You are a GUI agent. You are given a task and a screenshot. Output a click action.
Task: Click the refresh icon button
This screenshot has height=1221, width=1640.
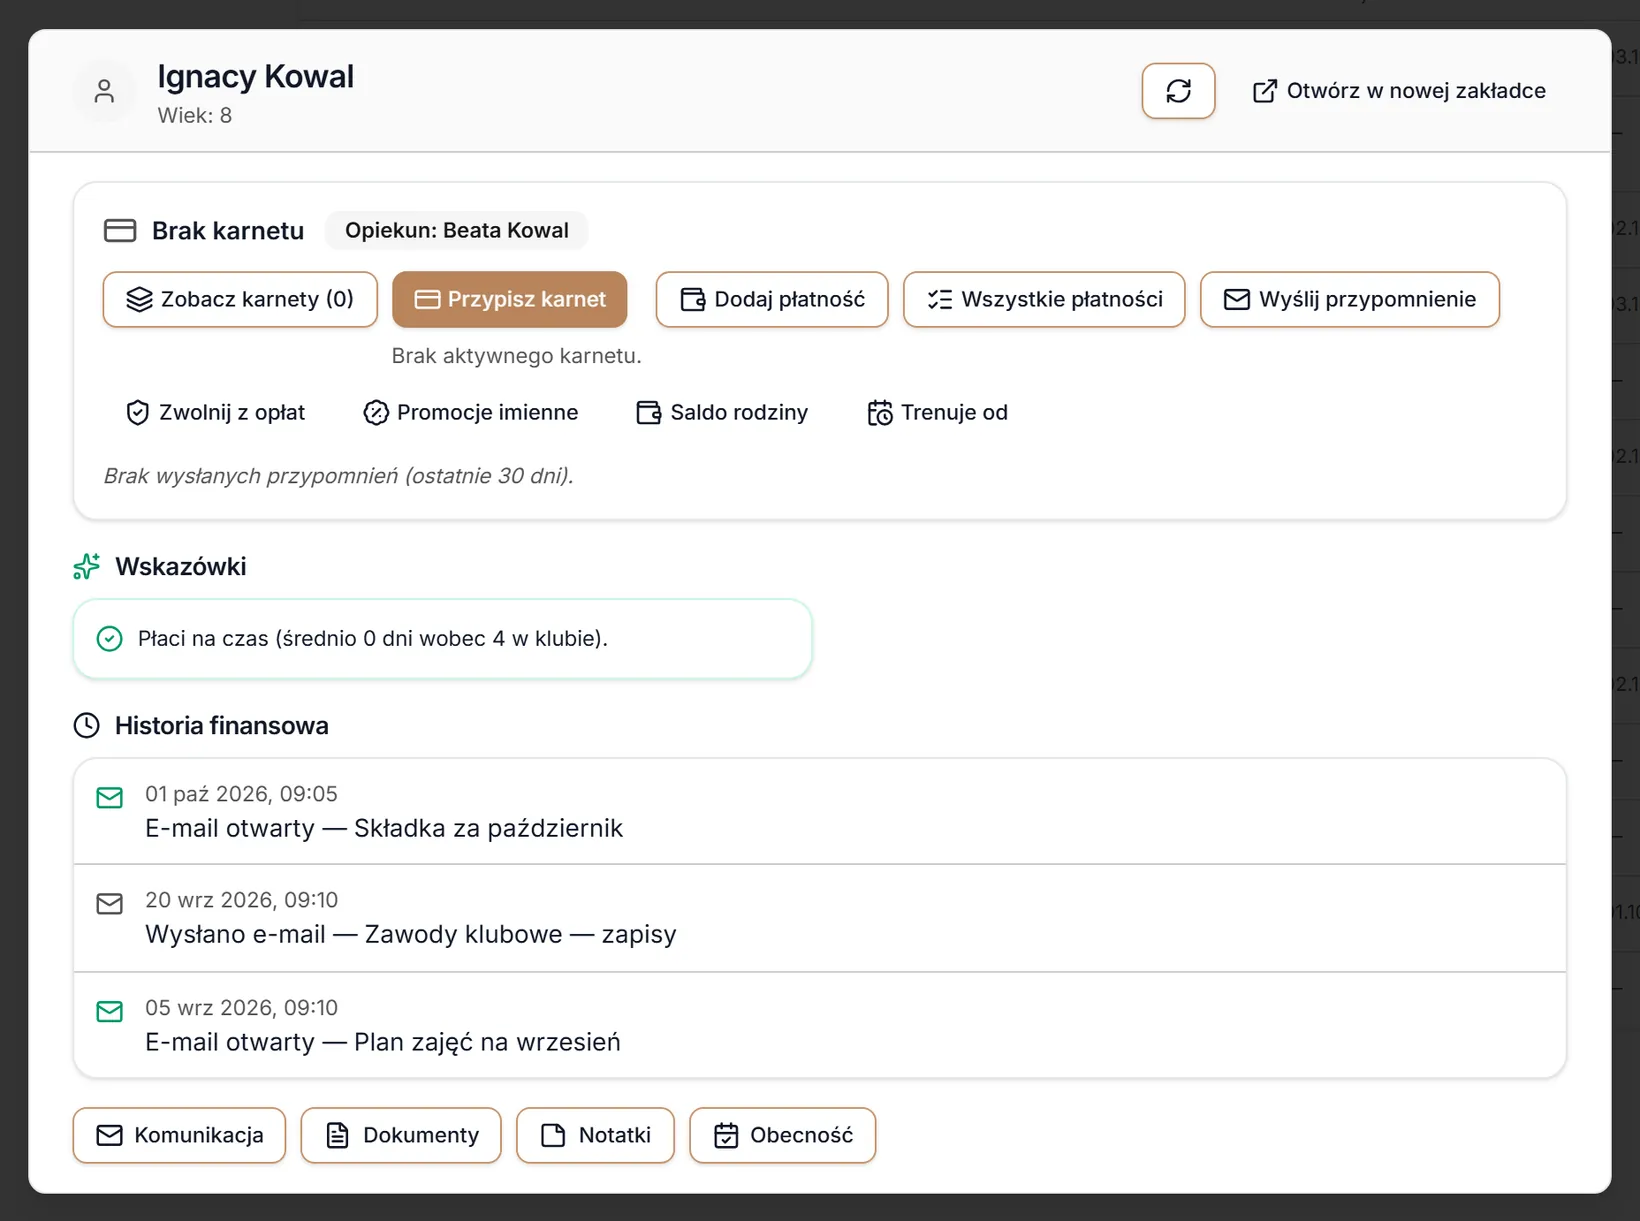click(1178, 91)
